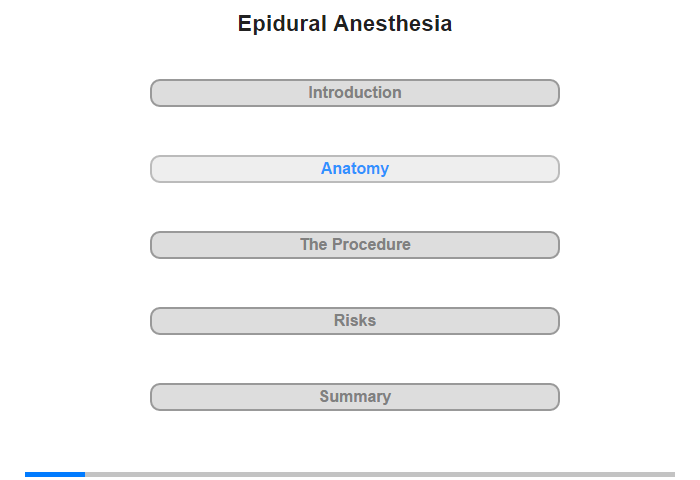Choose the blue Anatomy menu entry
Image resolution: width=700 pixels, height=480 pixels.
tap(354, 169)
